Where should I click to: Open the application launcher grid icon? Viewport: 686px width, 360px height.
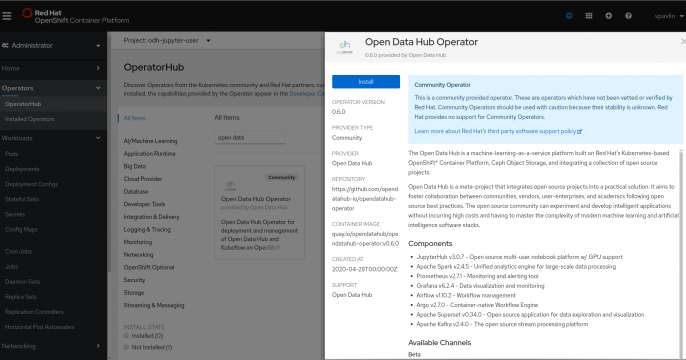(589, 16)
